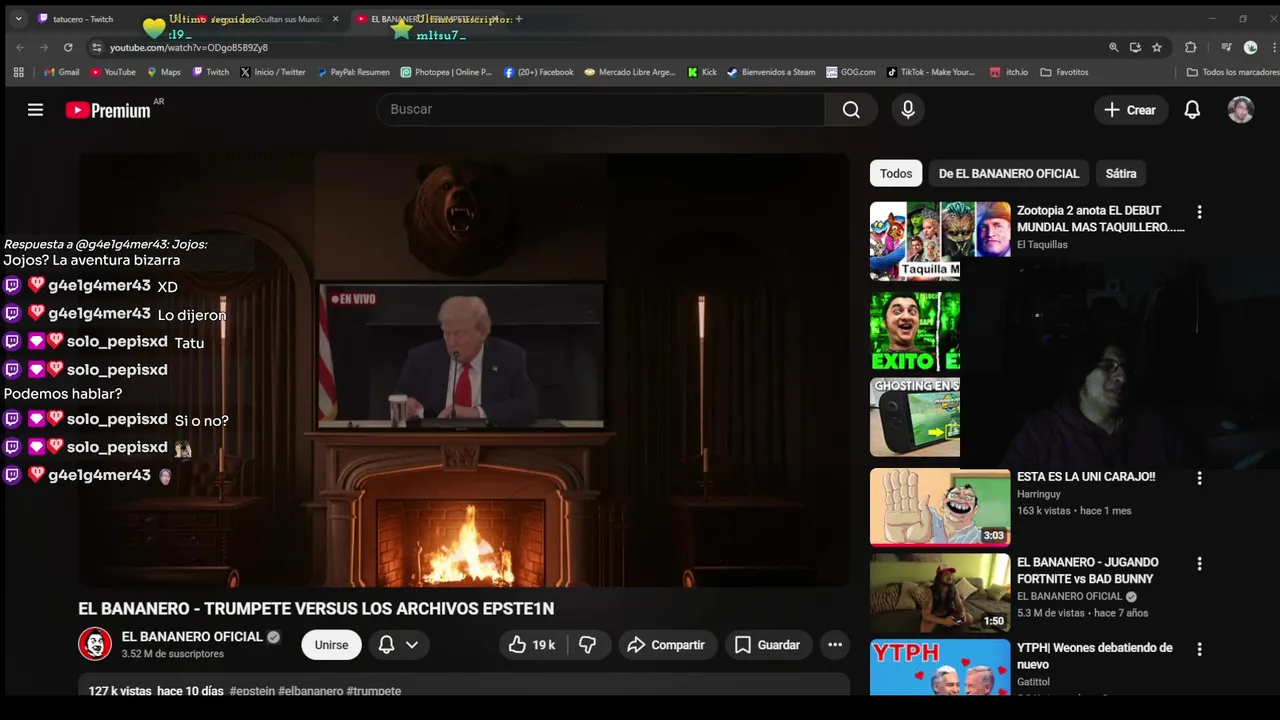The image size is (1280, 720).
Task: Select De EL BANANERO OFICIAL chip
Action: [1009, 173]
